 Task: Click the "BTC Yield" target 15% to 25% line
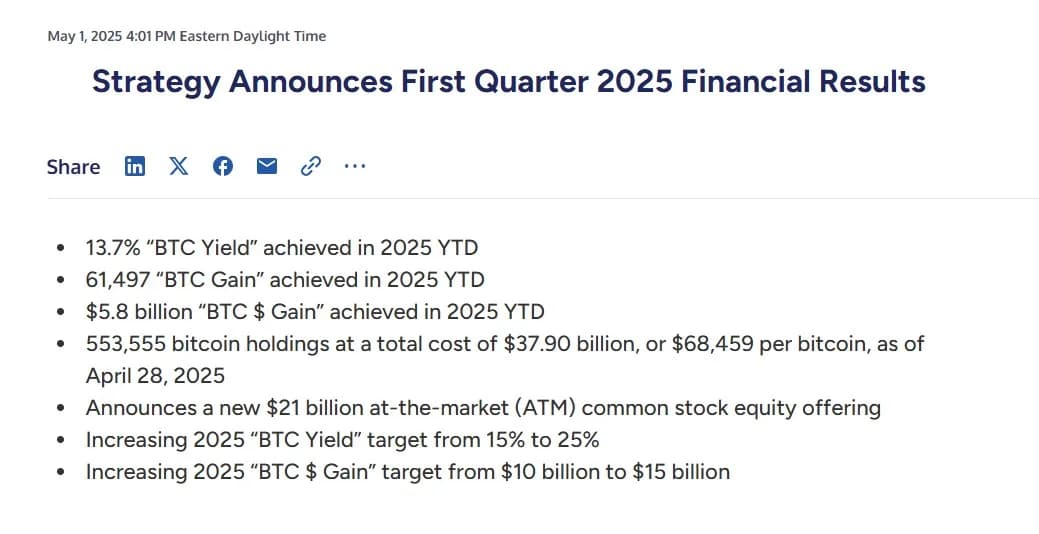coord(342,440)
